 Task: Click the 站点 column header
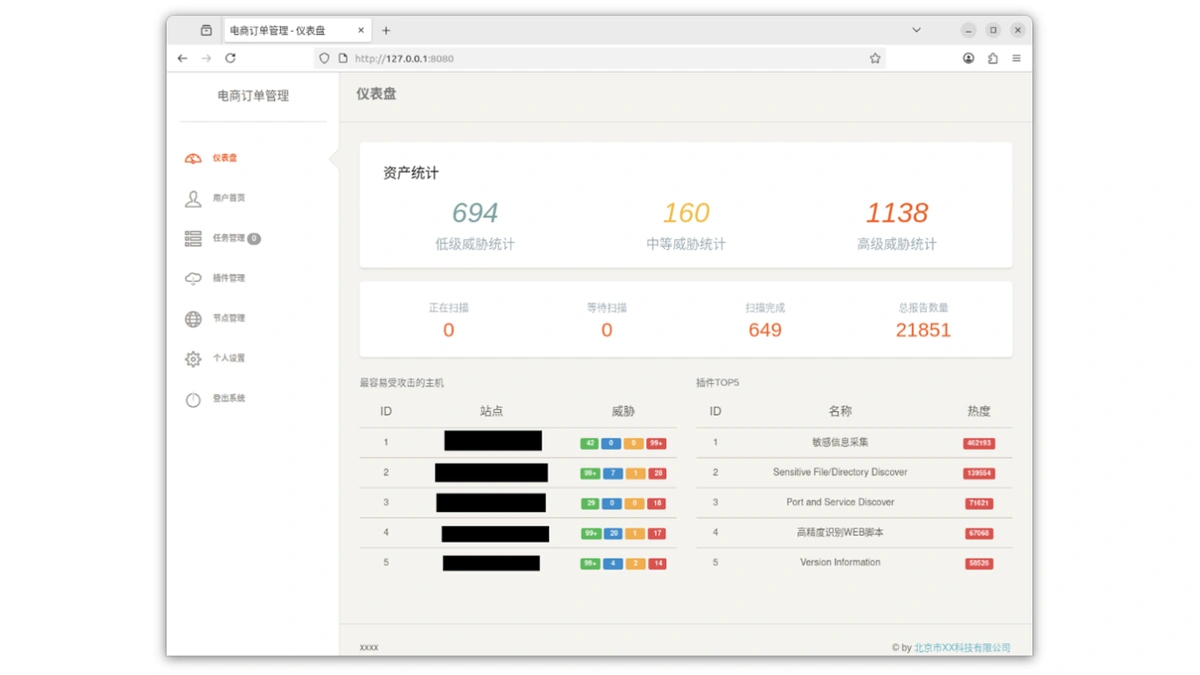tap(491, 411)
